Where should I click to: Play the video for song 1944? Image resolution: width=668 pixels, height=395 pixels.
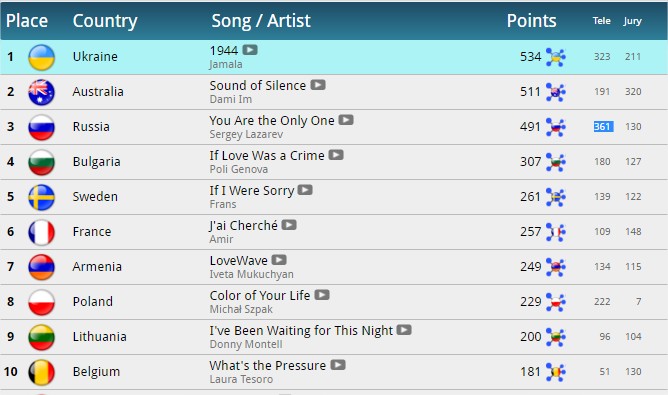250,50
